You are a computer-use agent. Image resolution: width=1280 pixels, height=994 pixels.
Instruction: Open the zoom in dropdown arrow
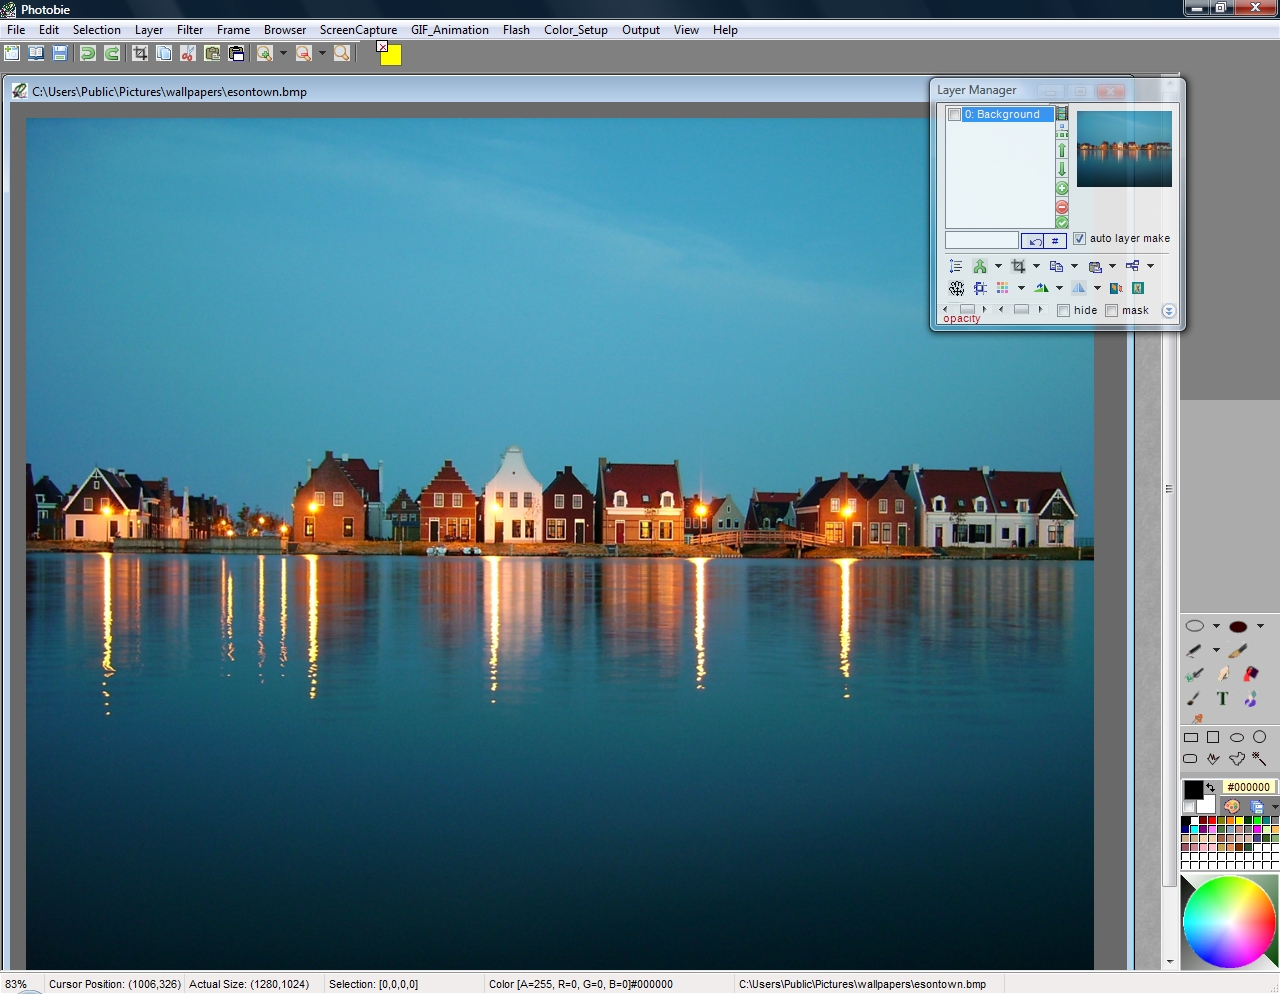tap(283, 53)
